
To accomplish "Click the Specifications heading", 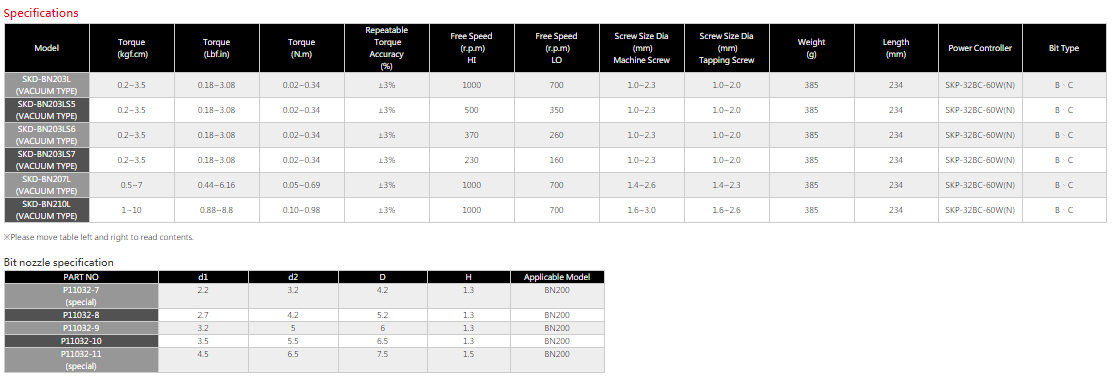I will [41, 13].
